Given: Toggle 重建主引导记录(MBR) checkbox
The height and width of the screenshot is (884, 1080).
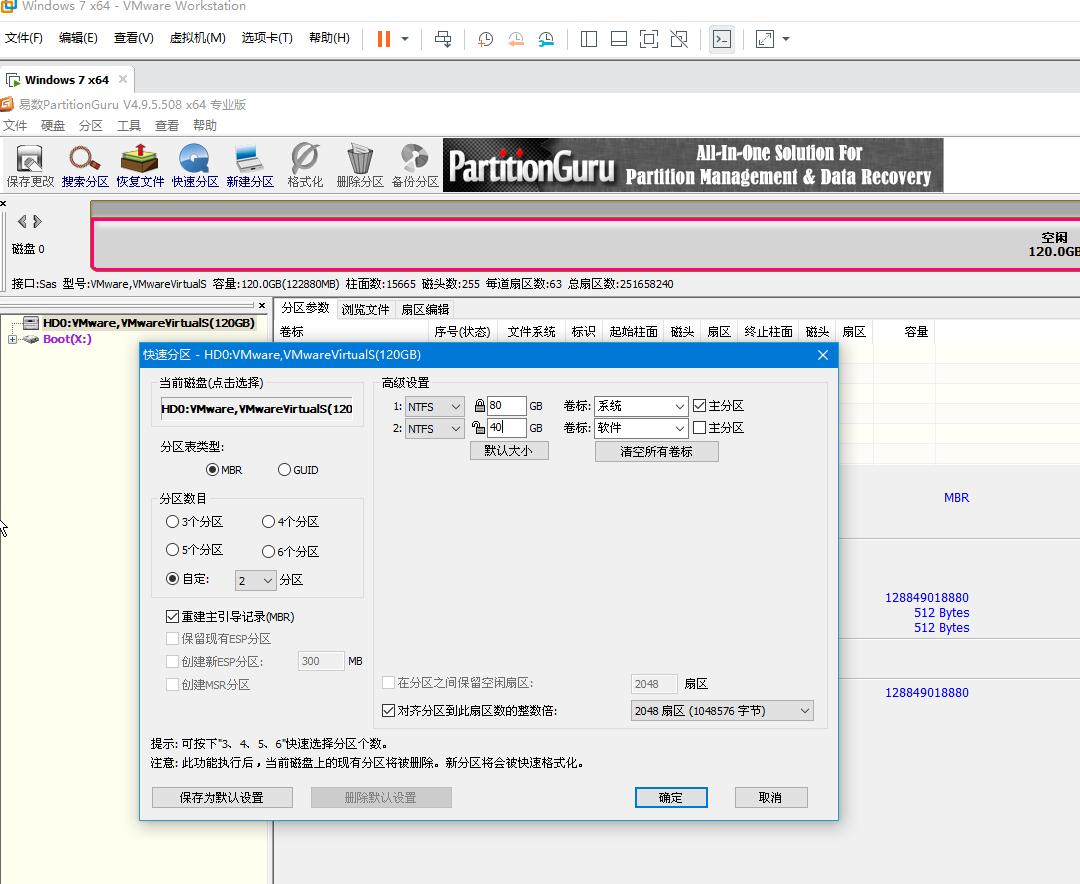Looking at the screenshot, I should (x=172, y=617).
